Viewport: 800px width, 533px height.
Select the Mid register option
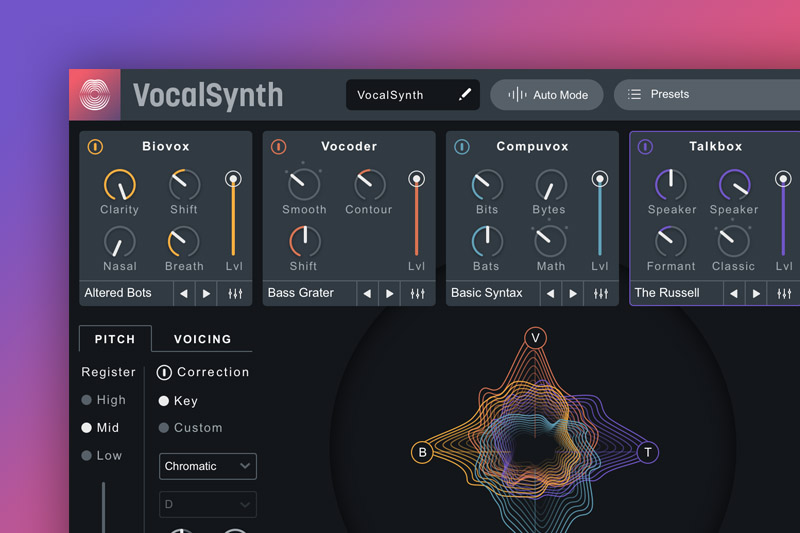click(100, 427)
